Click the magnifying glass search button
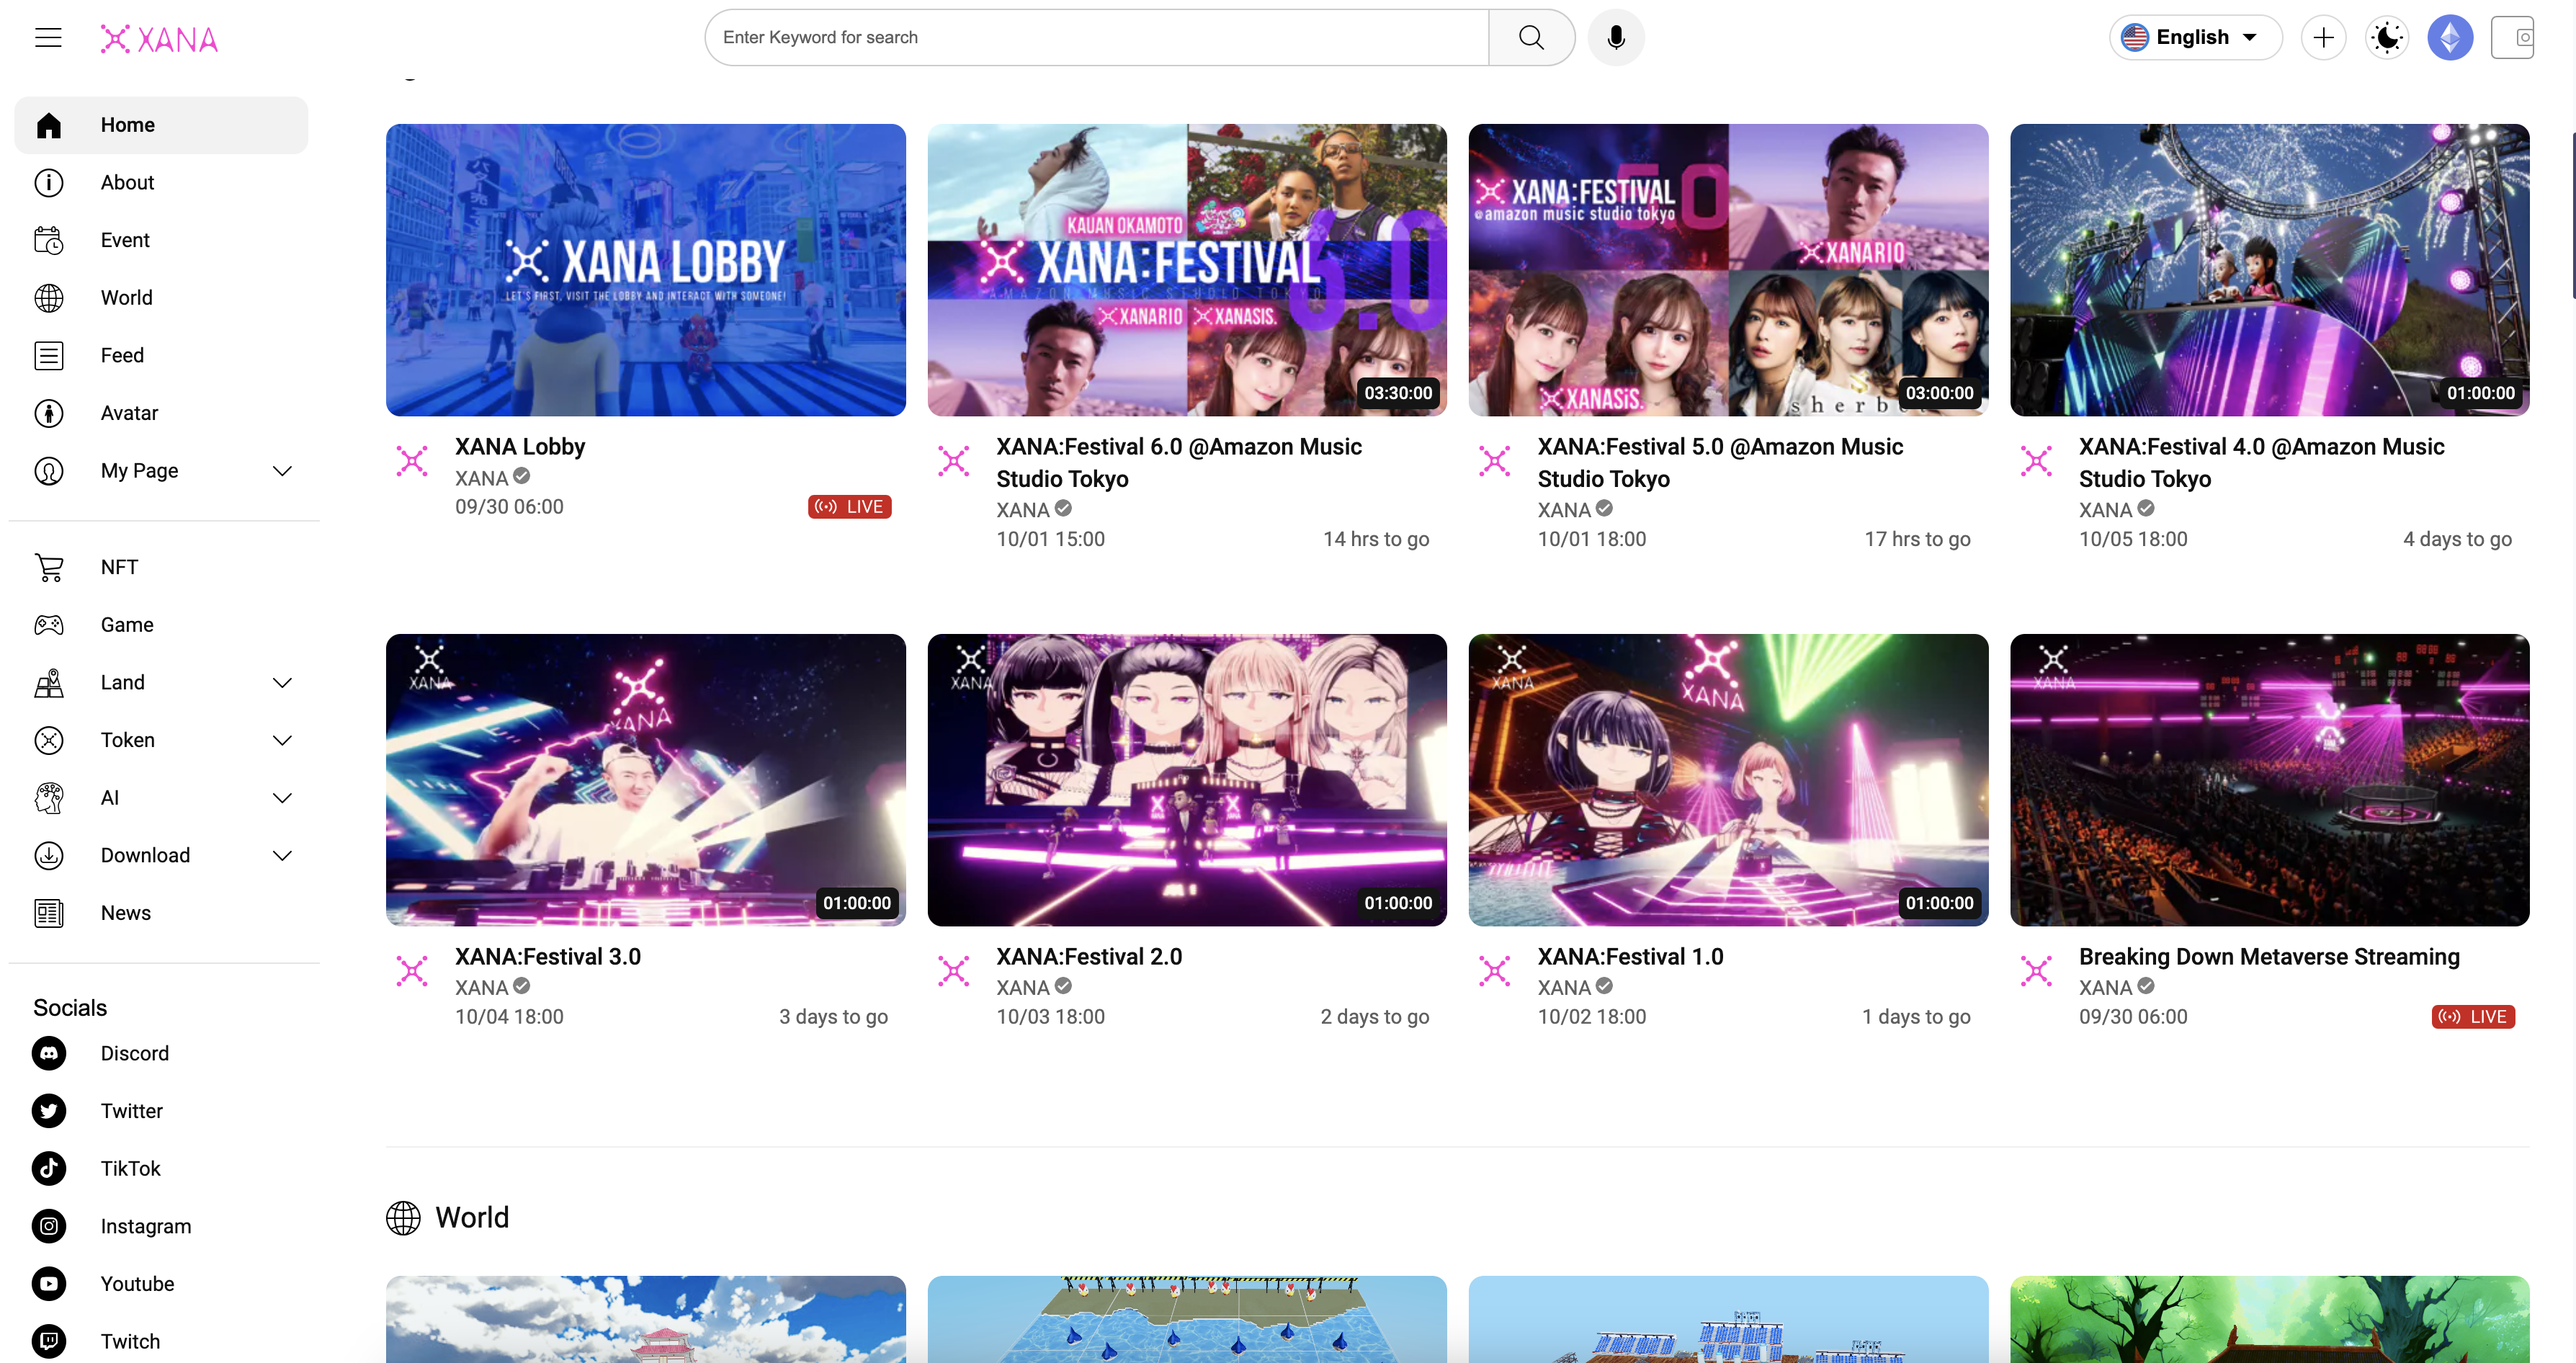The height and width of the screenshot is (1363, 2576). 1530,38
